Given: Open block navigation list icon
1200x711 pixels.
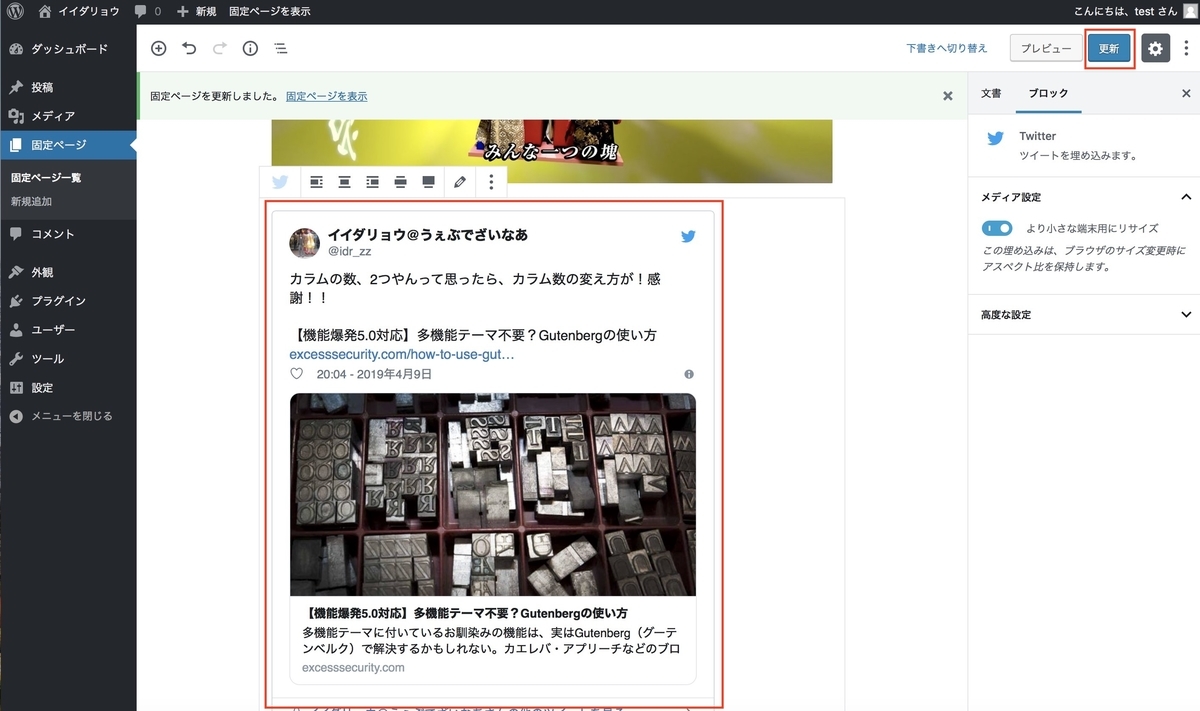Looking at the screenshot, I should pos(281,48).
